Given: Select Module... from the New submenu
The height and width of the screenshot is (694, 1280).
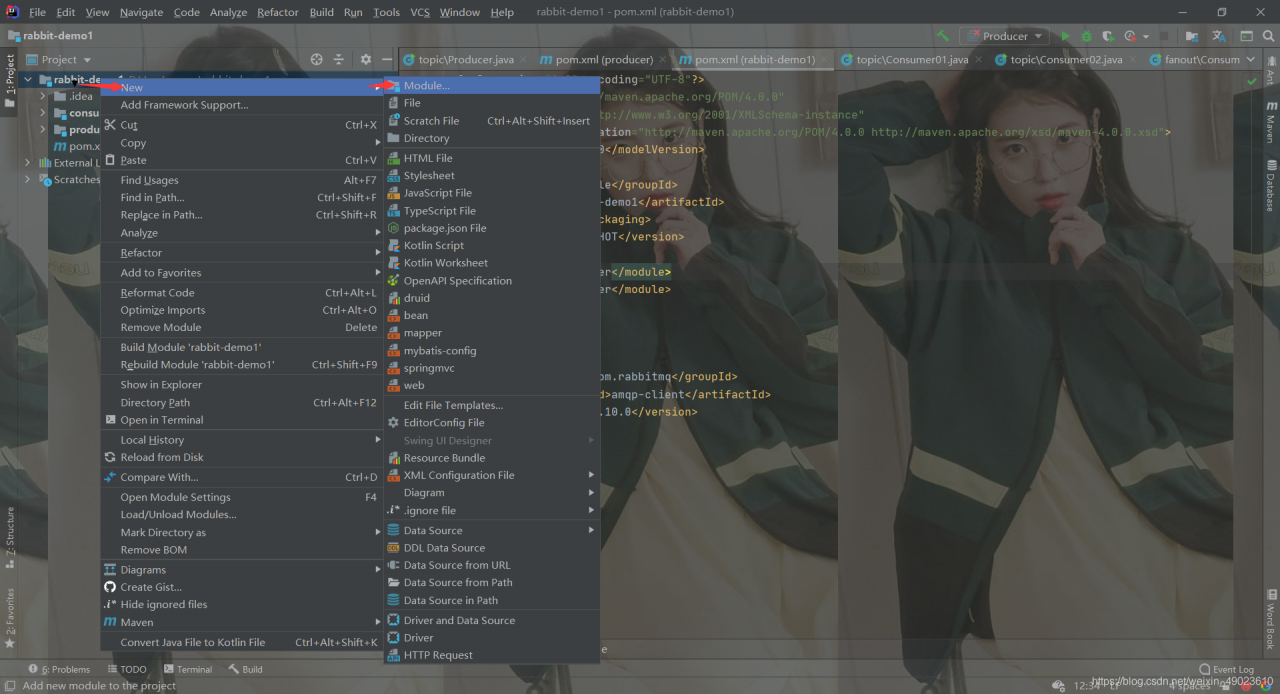Looking at the screenshot, I should 426,86.
